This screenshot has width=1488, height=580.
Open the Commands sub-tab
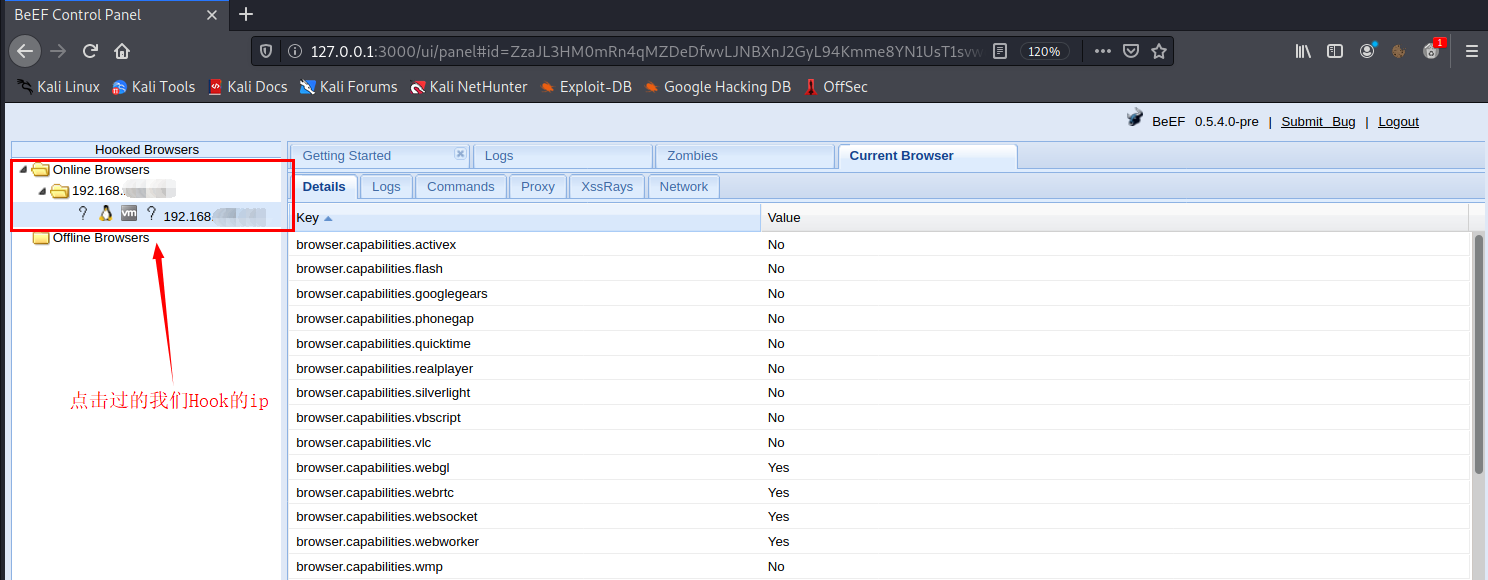[460, 187]
